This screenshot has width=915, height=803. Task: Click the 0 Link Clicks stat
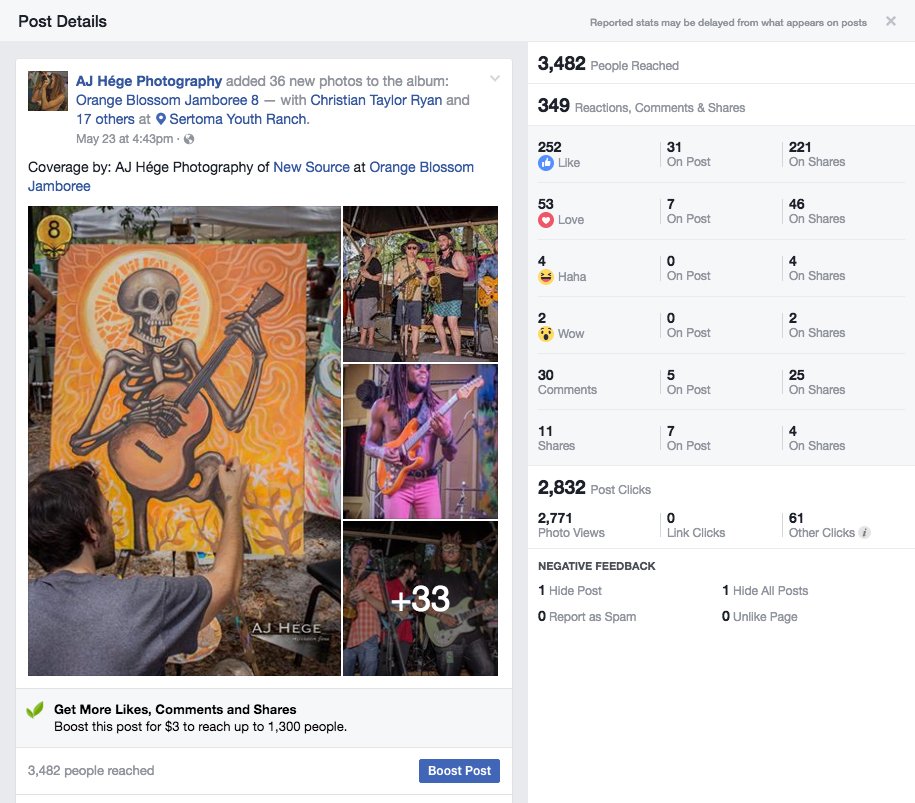click(696, 525)
